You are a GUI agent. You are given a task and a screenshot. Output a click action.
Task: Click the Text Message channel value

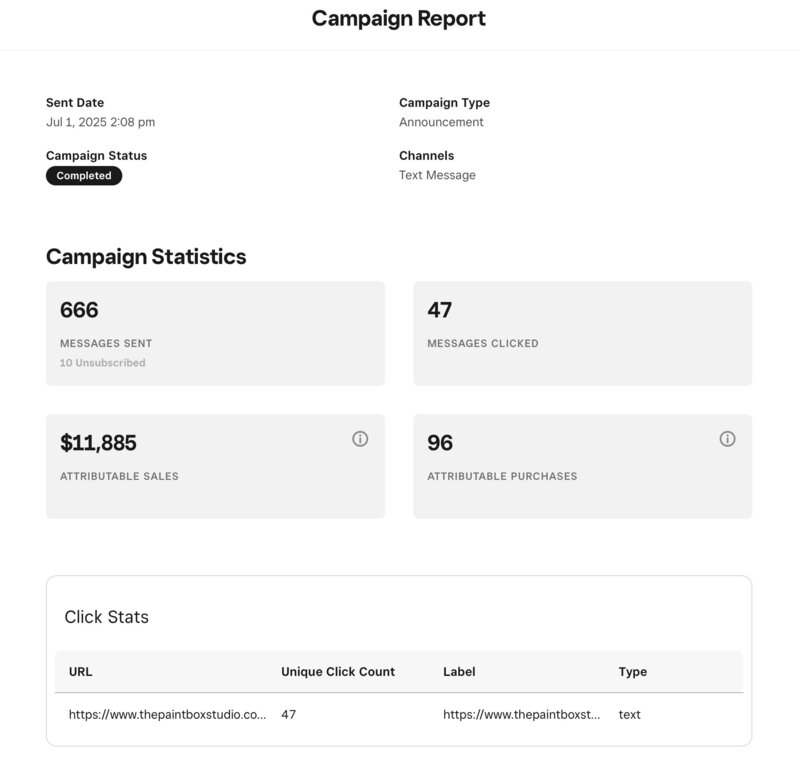[437, 175]
